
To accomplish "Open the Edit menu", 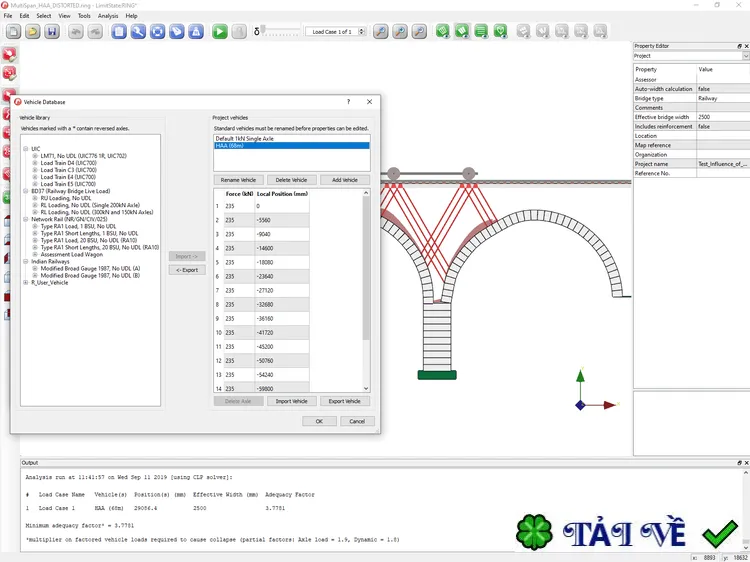I will point(24,16).
